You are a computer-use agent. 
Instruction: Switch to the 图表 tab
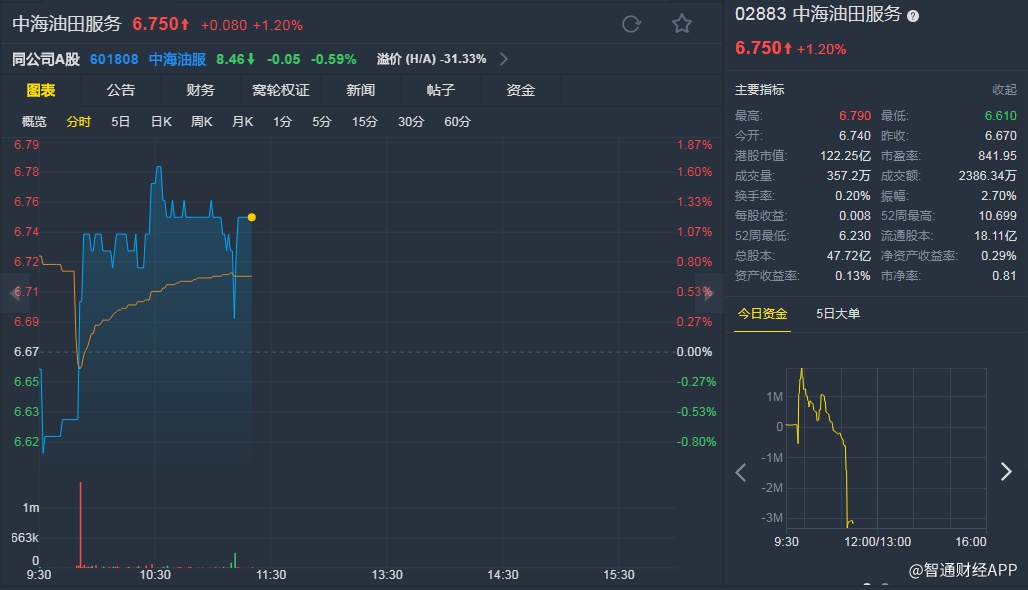coord(41,90)
